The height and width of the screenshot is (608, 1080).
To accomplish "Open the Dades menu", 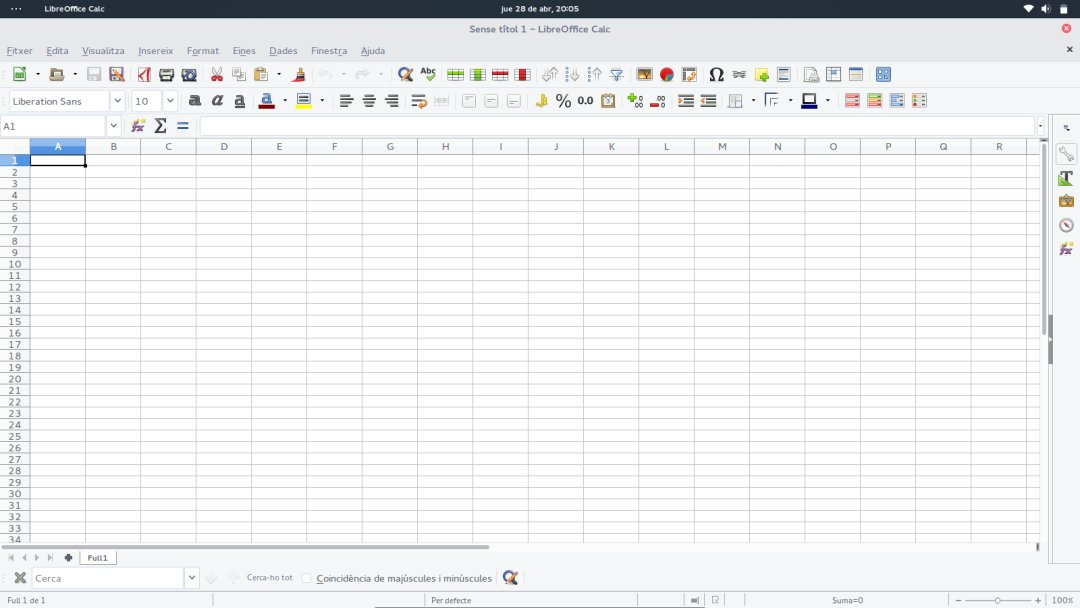I will 283,51.
